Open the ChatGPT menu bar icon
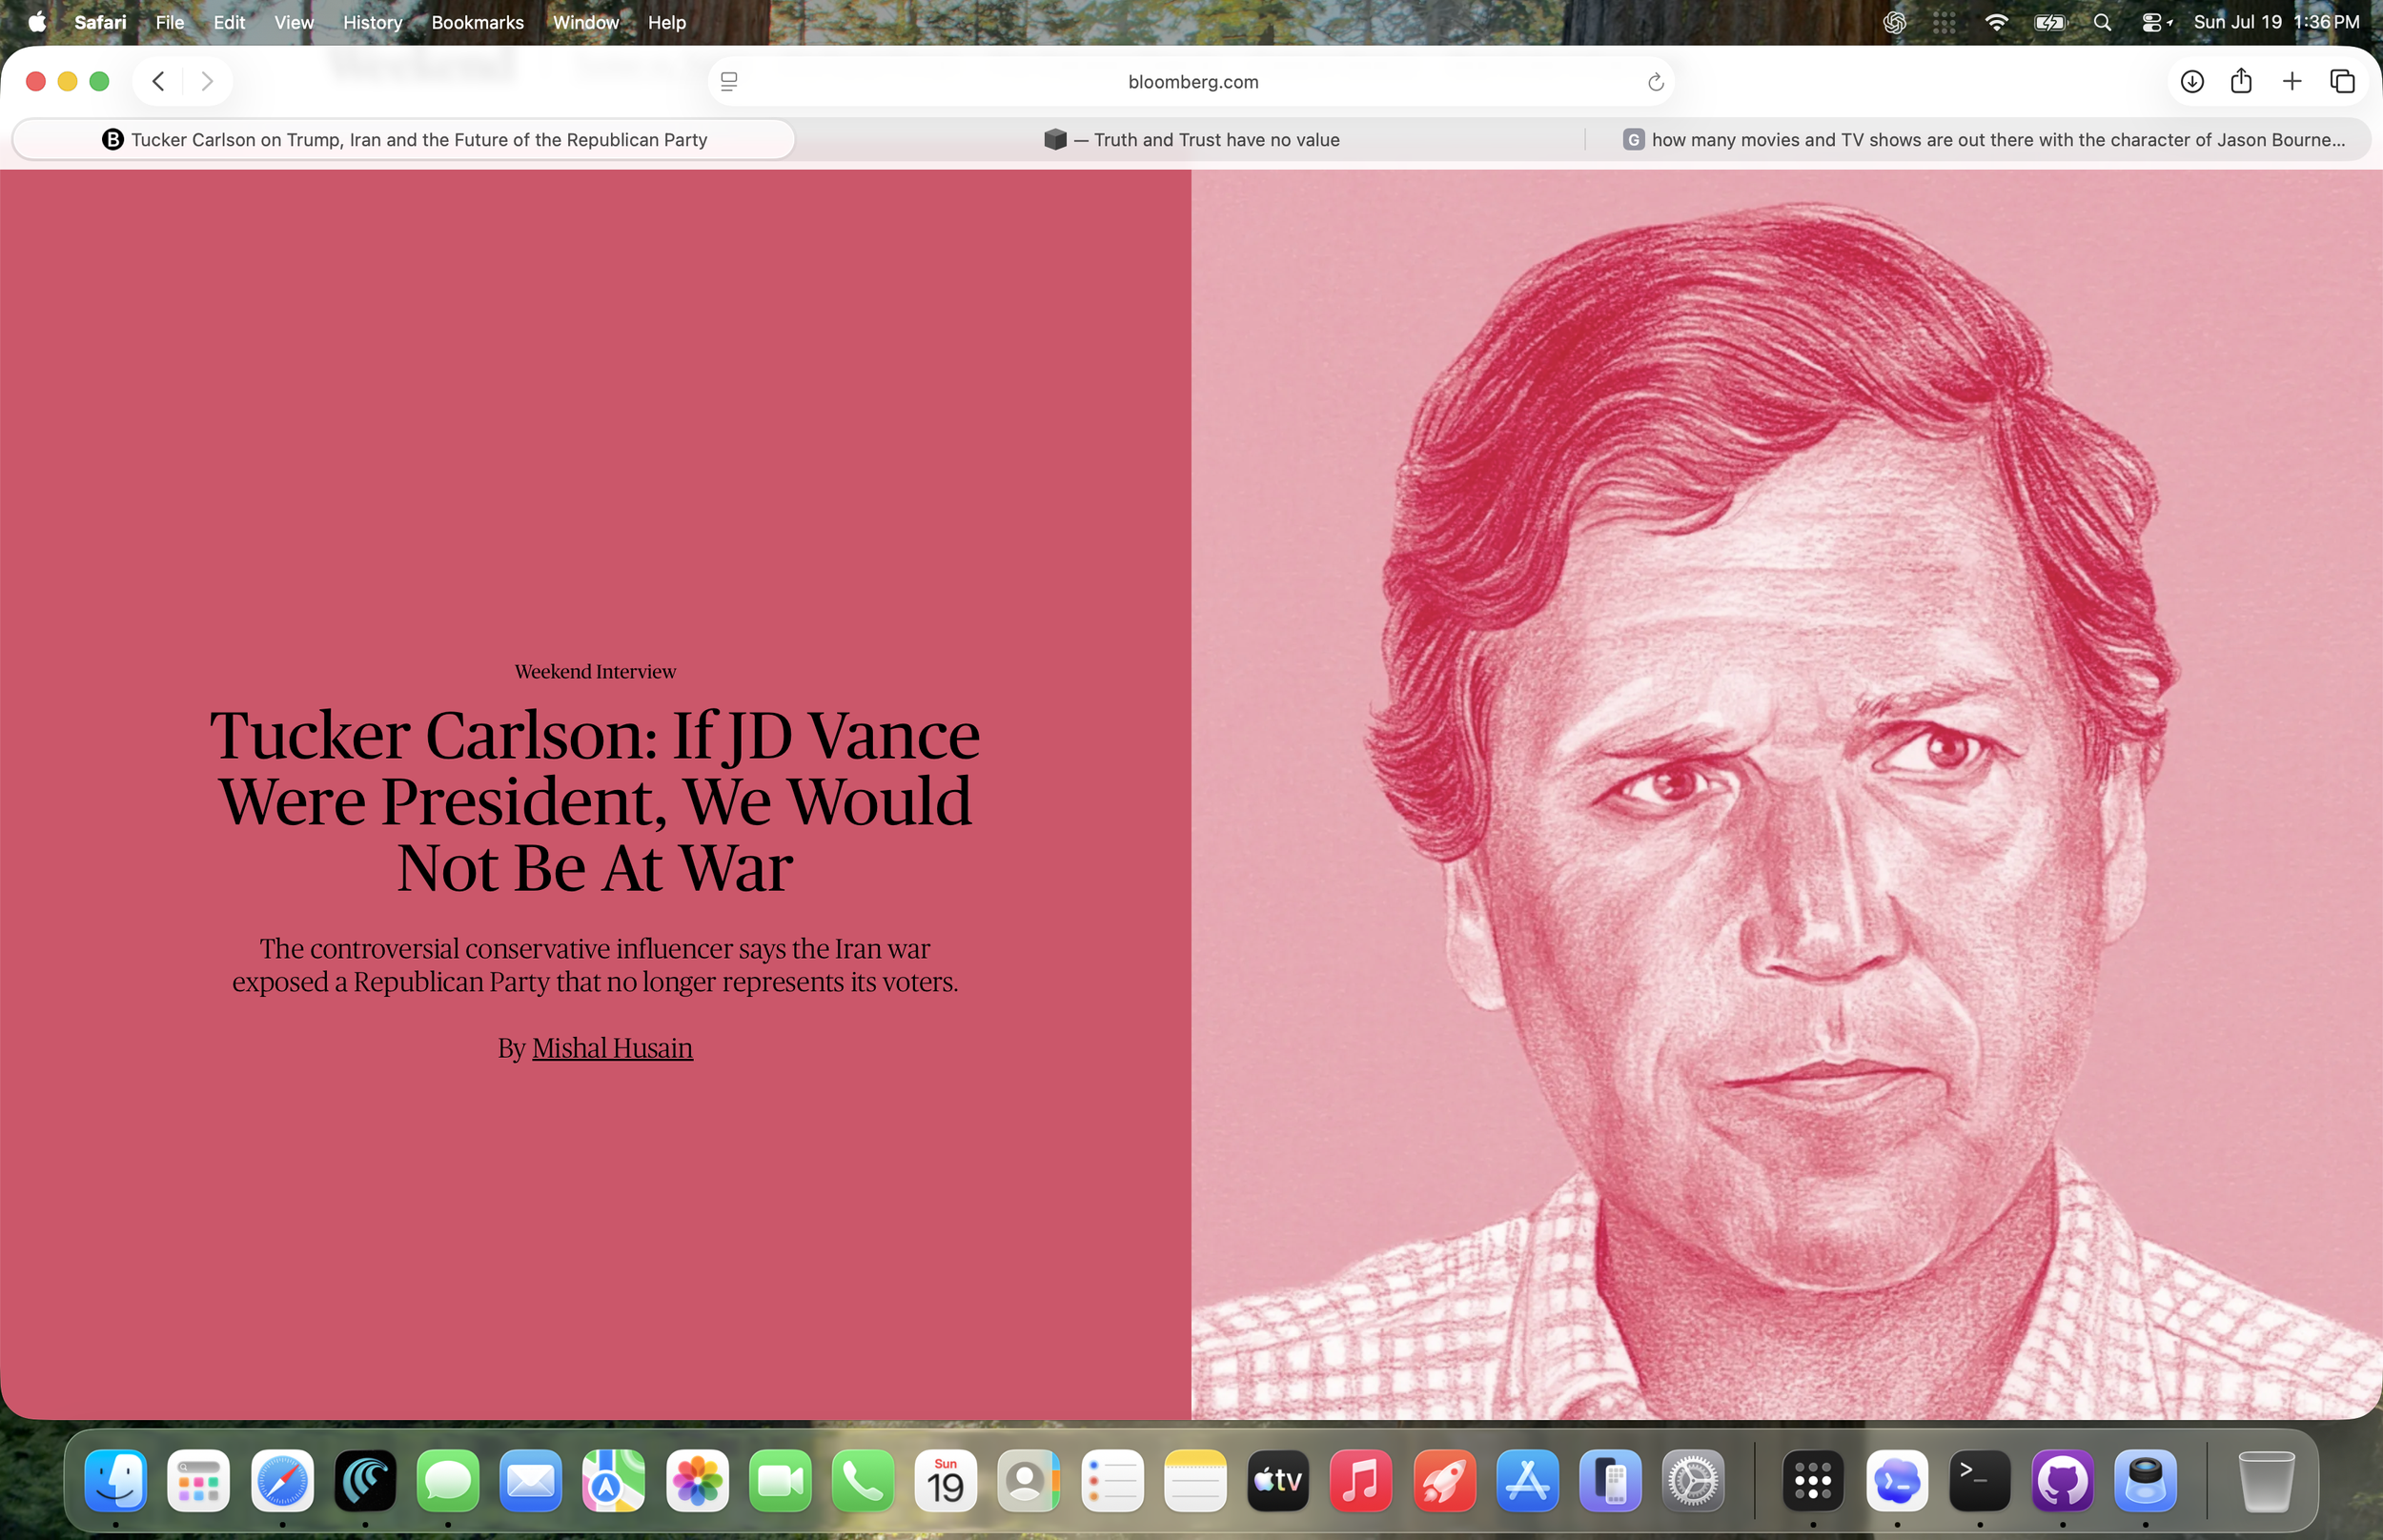The image size is (2383, 1540). [1894, 22]
